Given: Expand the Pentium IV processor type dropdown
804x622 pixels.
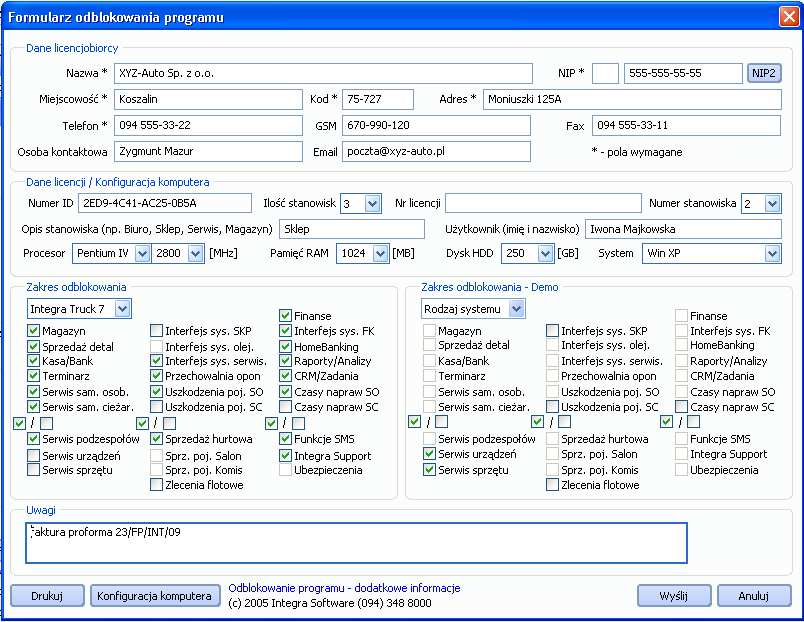Looking at the screenshot, I should 142,253.
